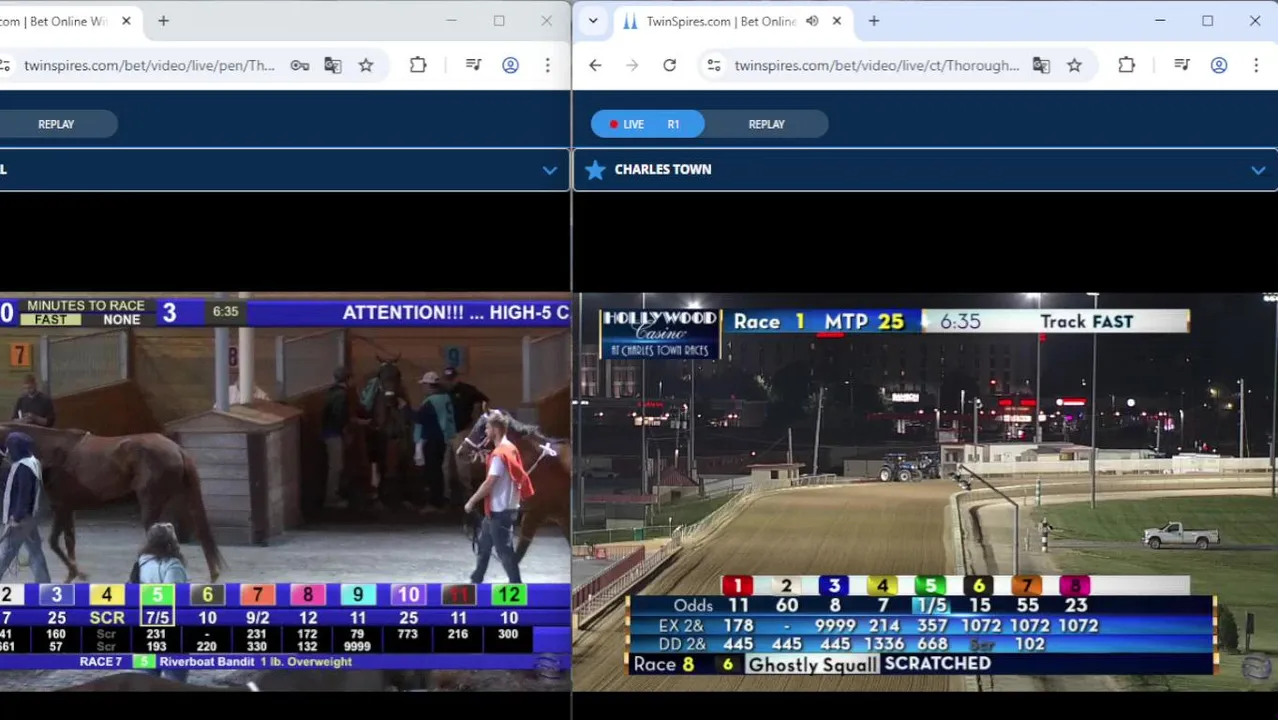
Task: Open the profile avatar icon in right window
Action: click(1219, 66)
